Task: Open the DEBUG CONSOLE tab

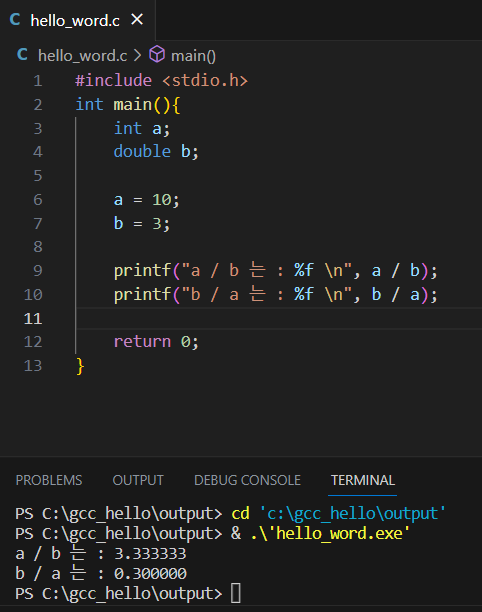Action: pyautogui.click(x=247, y=480)
